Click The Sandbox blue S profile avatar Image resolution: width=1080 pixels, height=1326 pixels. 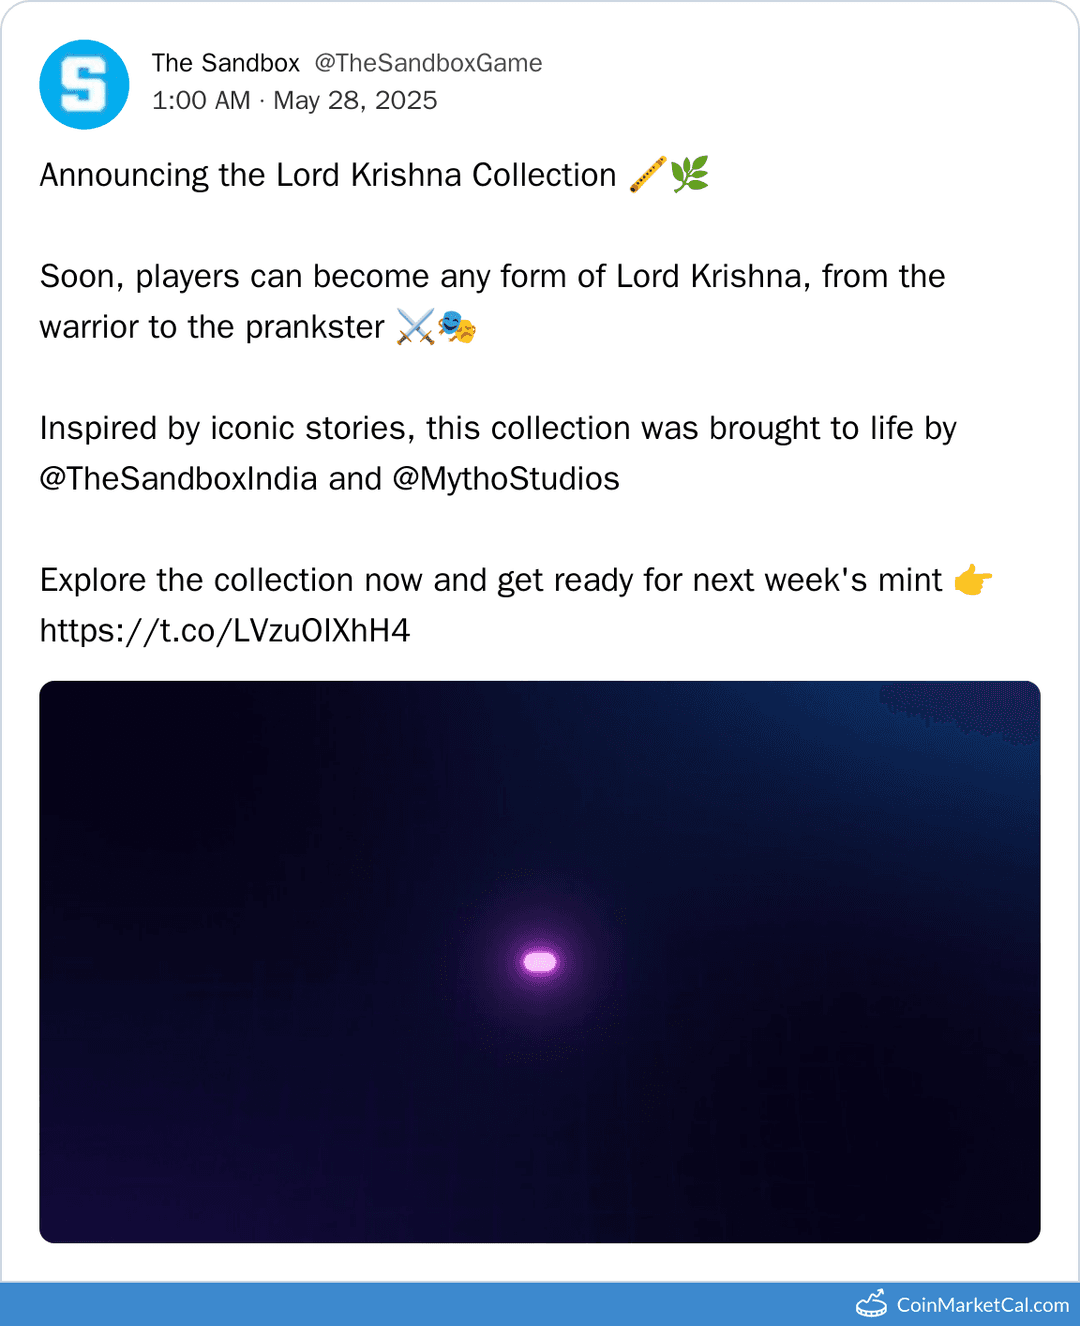click(x=84, y=85)
